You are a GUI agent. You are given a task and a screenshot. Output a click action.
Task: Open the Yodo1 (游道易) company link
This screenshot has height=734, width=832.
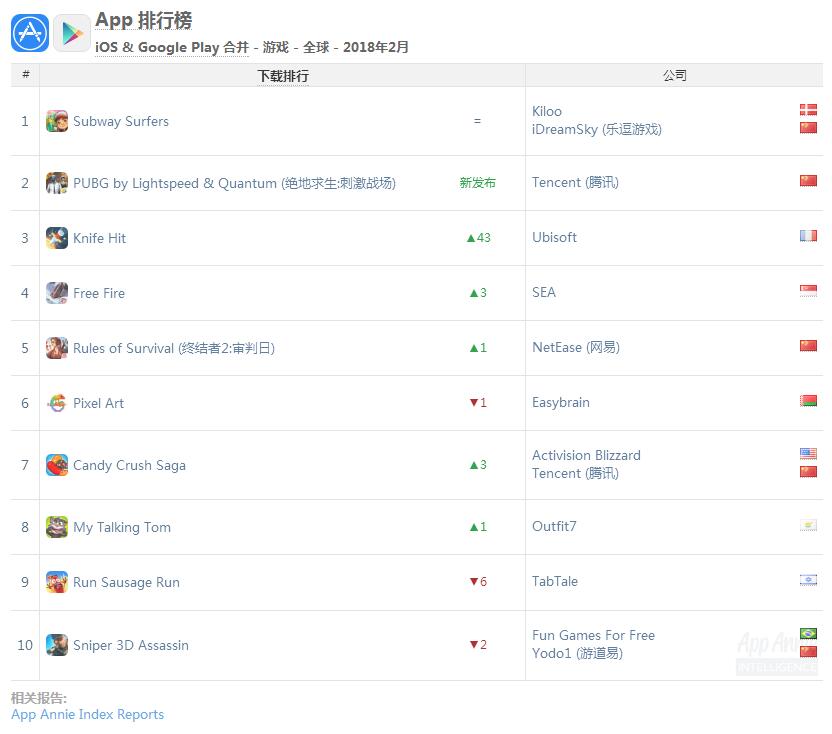coord(578,653)
